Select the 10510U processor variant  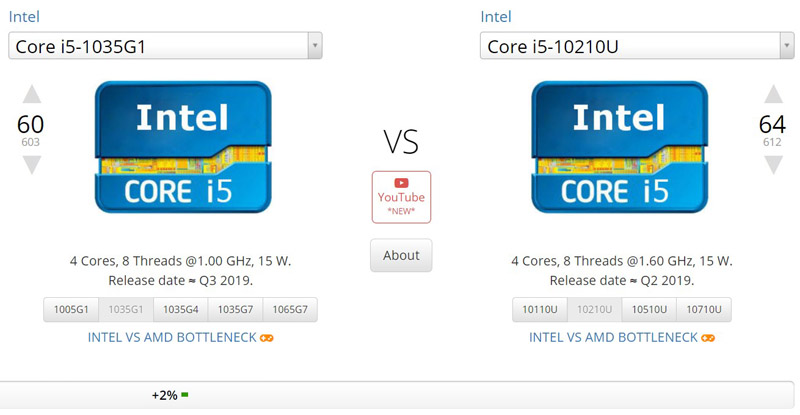tap(649, 309)
